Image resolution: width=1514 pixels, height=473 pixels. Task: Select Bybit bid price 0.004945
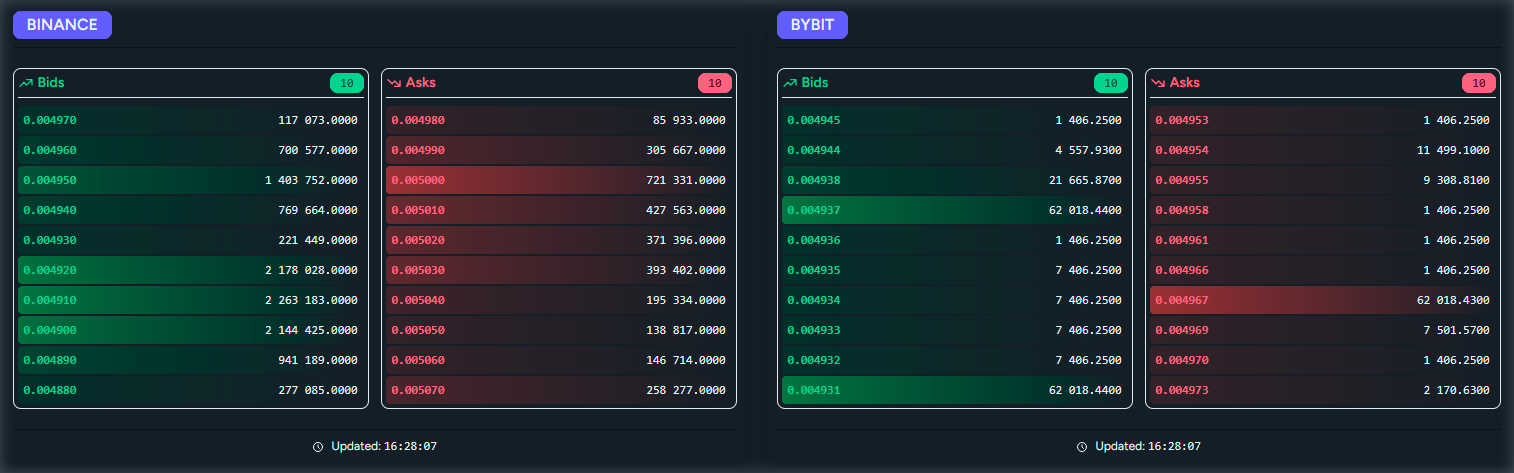[814, 120]
